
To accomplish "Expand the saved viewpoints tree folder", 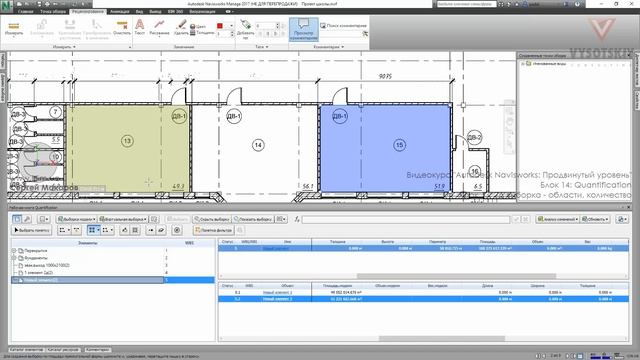I will coord(523,64).
